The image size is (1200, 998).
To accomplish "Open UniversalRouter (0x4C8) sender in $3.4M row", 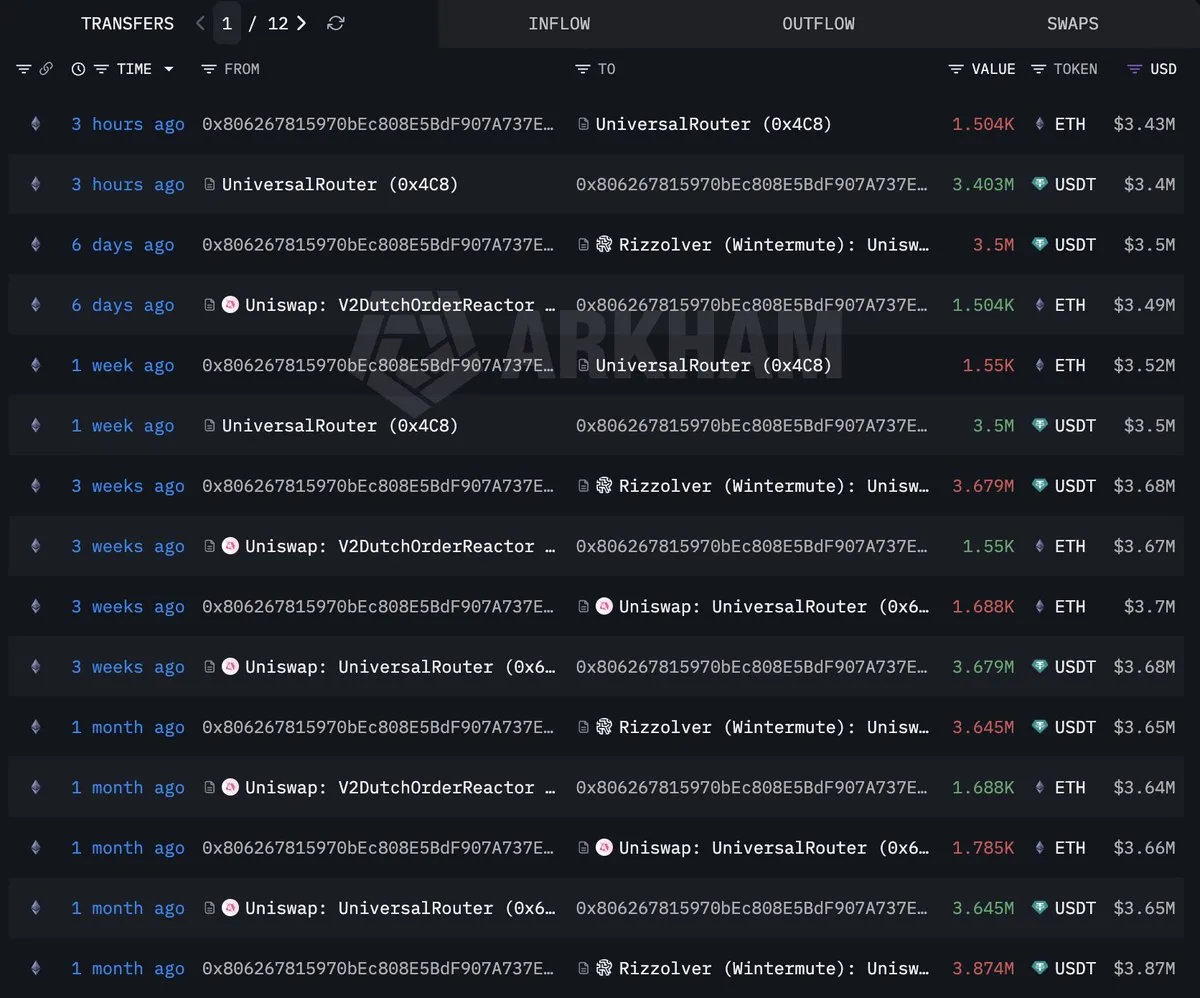I will tap(340, 184).
